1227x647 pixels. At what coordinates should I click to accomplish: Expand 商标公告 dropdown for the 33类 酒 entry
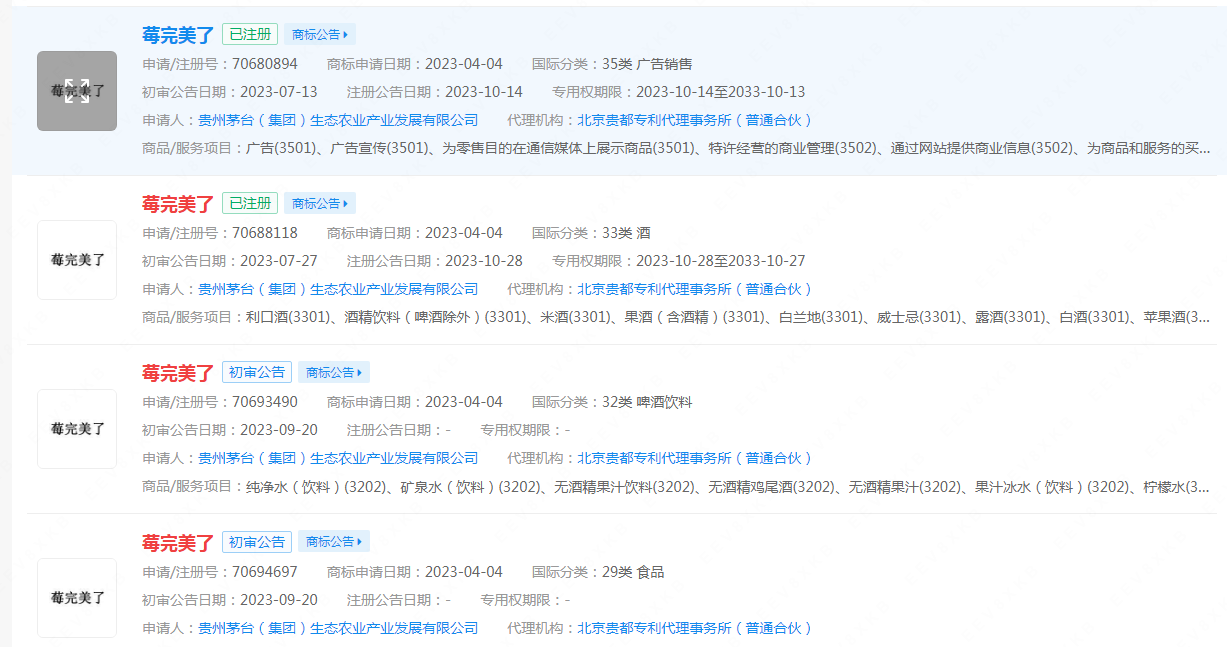(x=319, y=204)
